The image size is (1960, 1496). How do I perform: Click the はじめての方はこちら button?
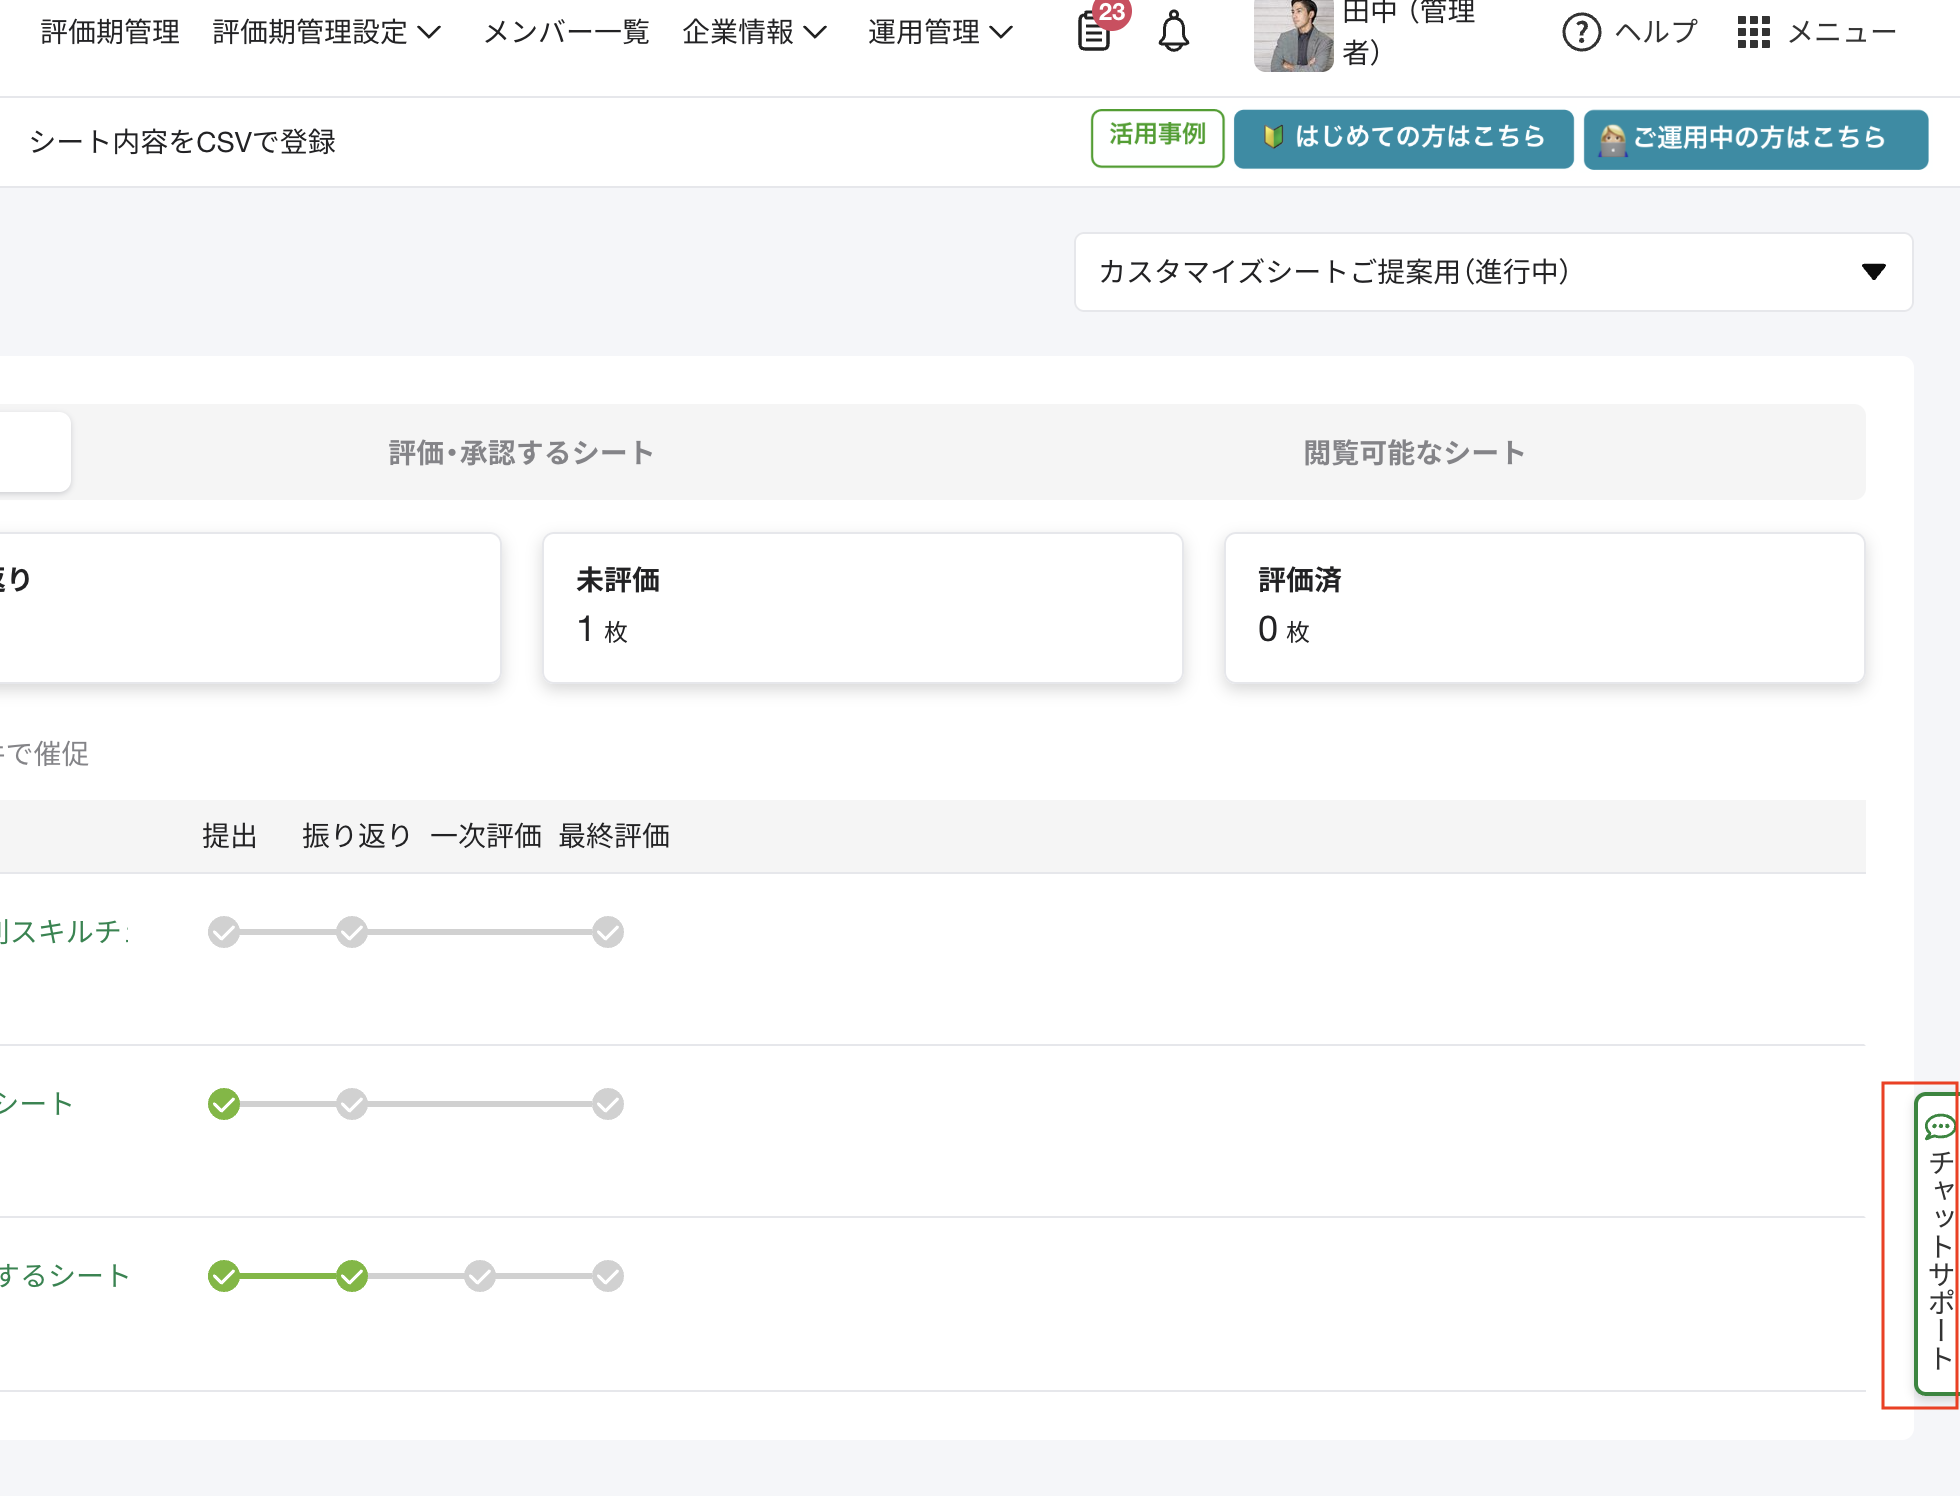click(x=1403, y=138)
